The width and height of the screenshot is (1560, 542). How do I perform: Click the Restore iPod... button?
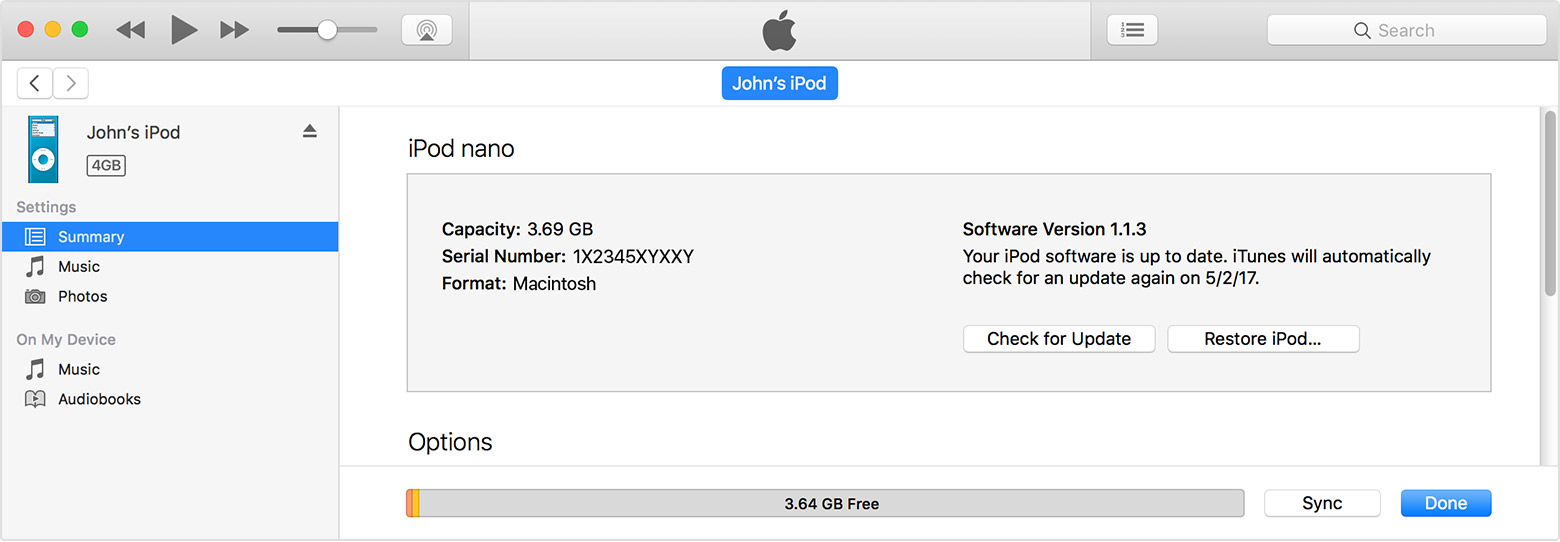click(x=1263, y=339)
